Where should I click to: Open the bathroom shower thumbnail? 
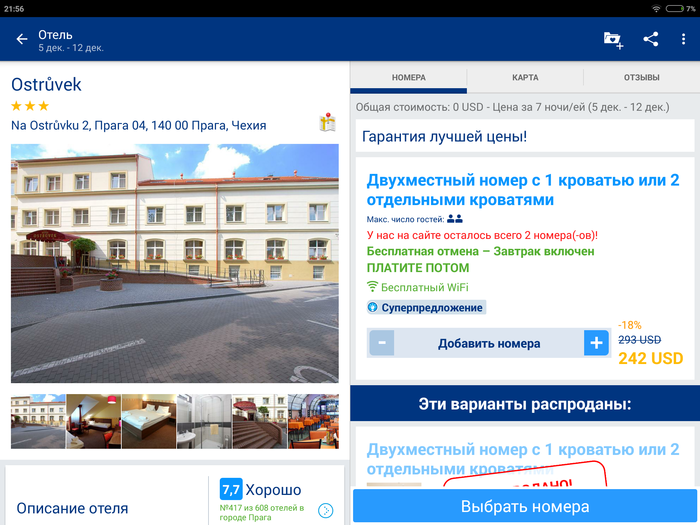[204, 421]
